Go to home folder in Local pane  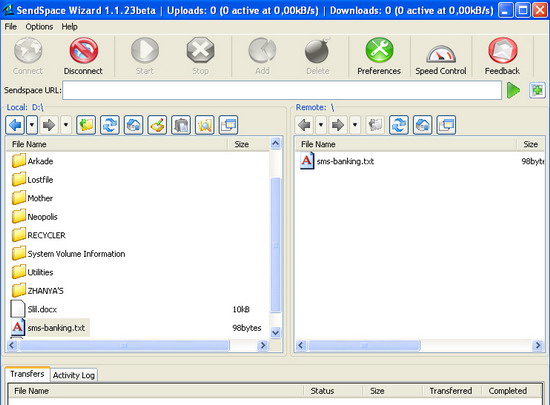tap(134, 125)
